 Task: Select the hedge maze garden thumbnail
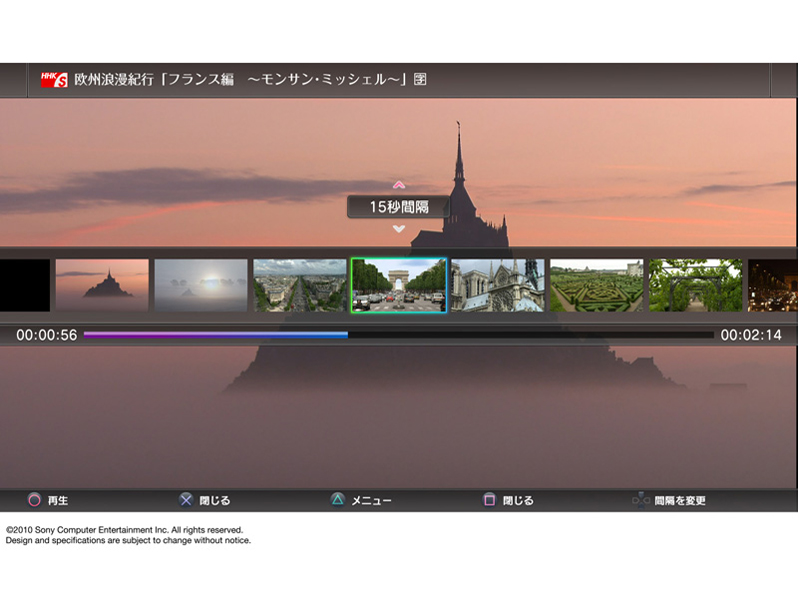point(596,285)
